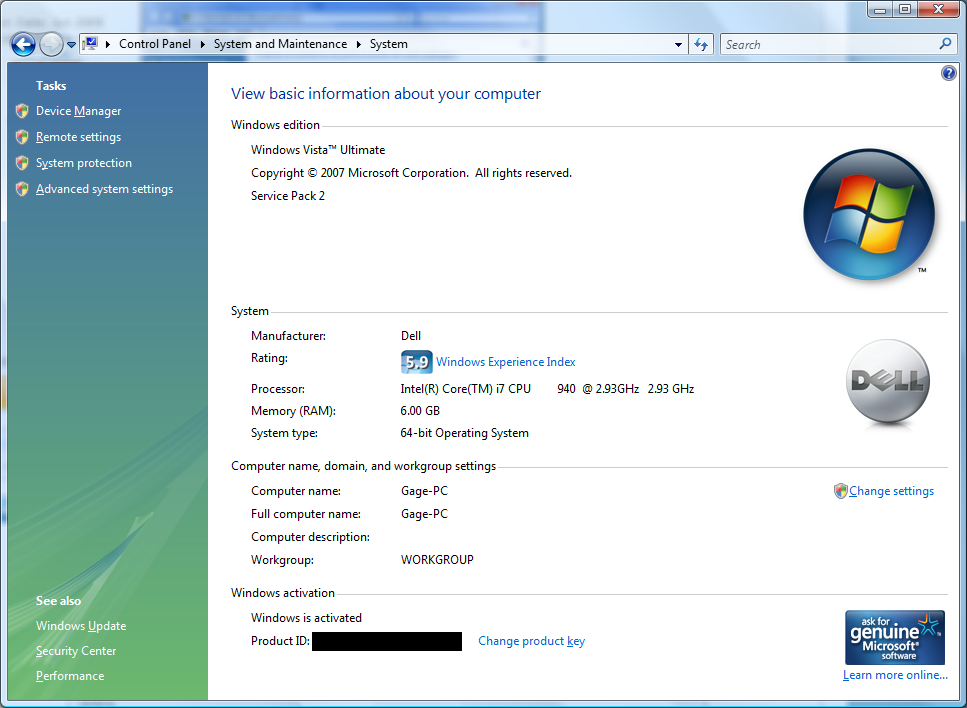Open the recent pages dropdown arrow
Viewport: 967px width, 708px height.
click(71, 45)
